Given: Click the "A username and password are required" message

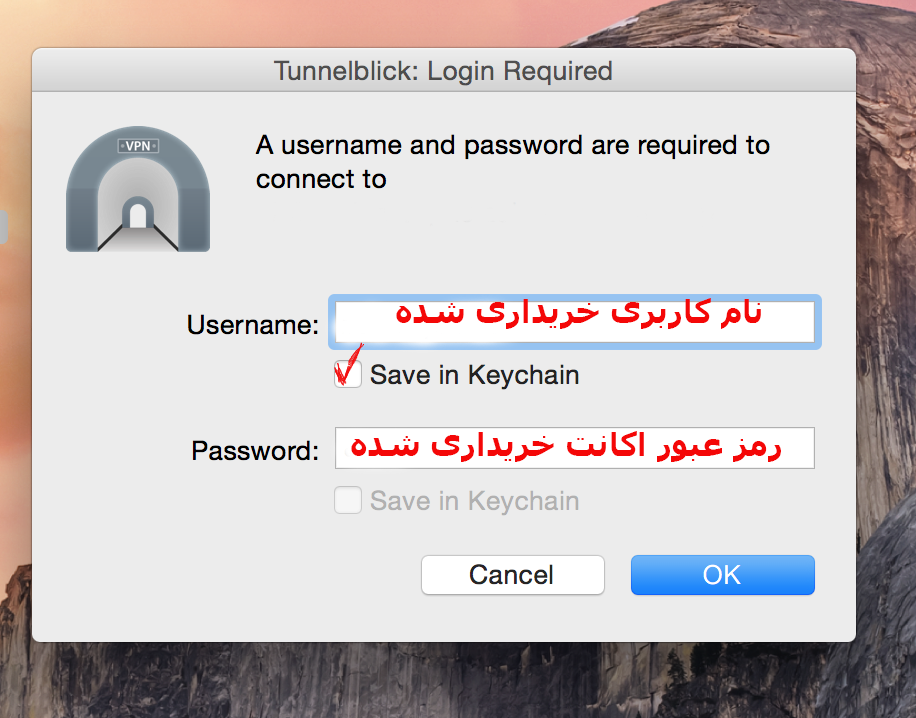Looking at the screenshot, I should [512, 162].
